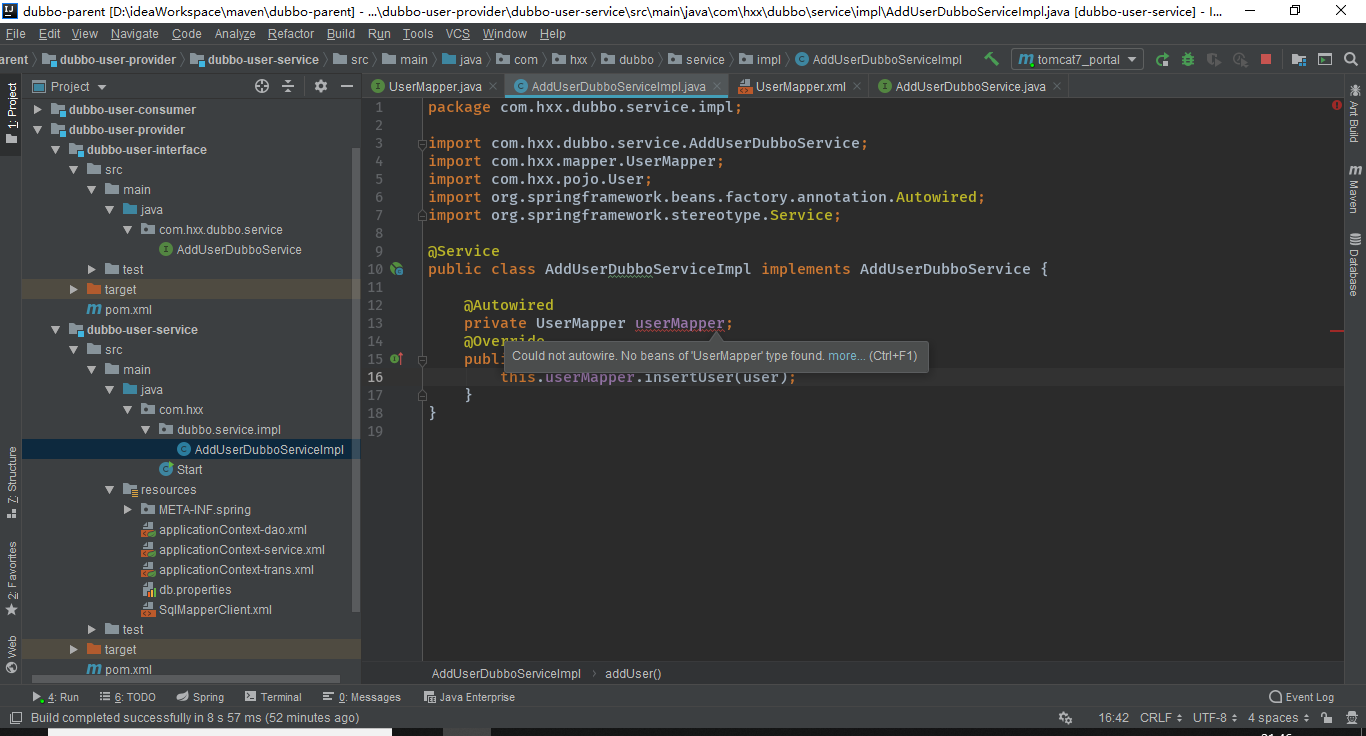This screenshot has width=1366, height=736.
Task: Open the Refactor menu
Action: pyautogui.click(x=291, y=34)
